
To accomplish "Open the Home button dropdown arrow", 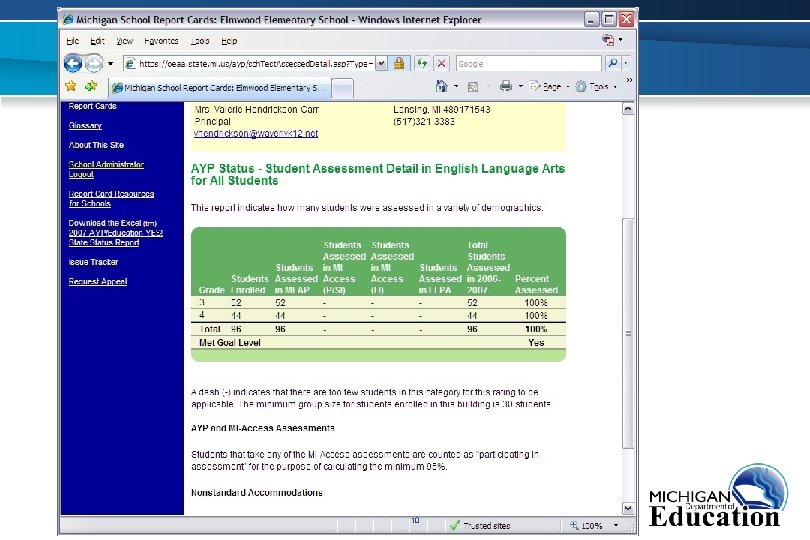I will 456,87.
